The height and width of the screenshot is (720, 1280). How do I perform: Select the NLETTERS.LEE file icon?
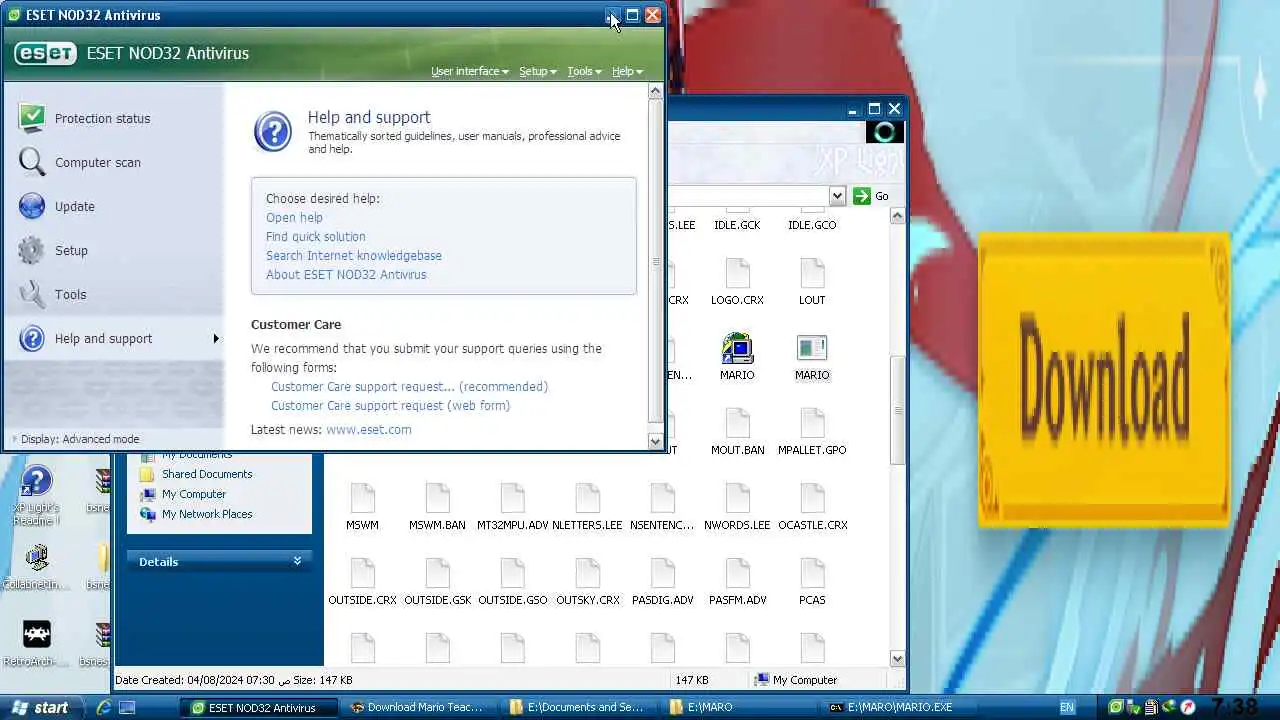(x=587, y=498)
